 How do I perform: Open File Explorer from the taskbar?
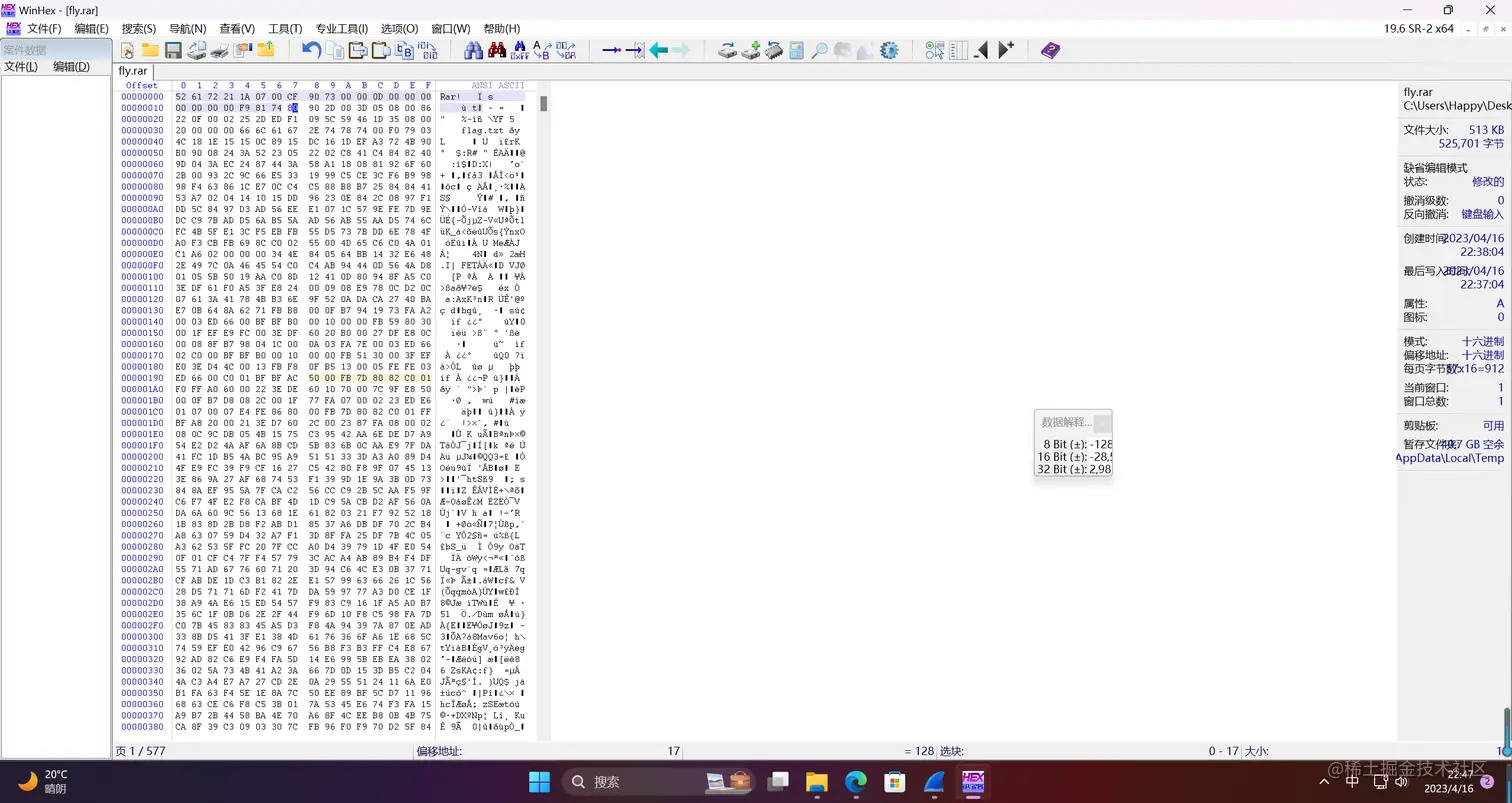pyautogui.click(x=816, y=781)
